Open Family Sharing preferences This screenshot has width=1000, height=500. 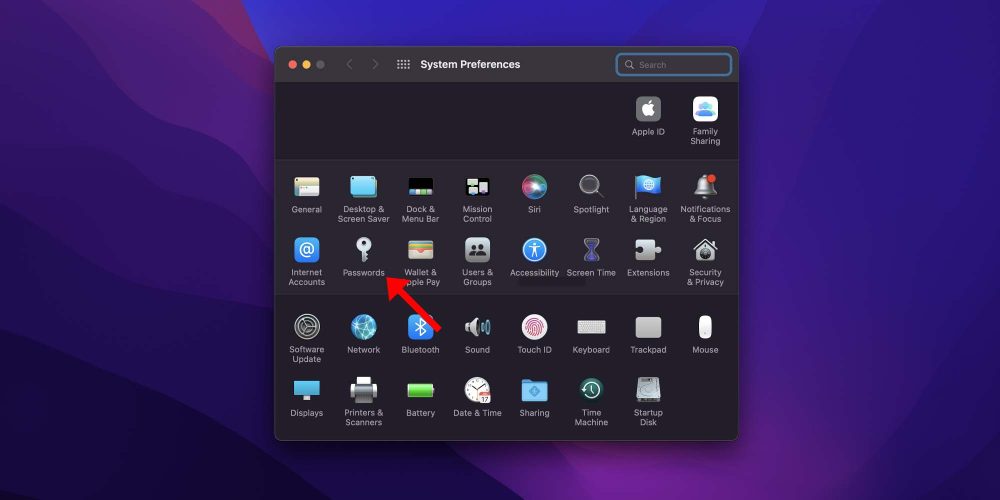tap(705, 110)
